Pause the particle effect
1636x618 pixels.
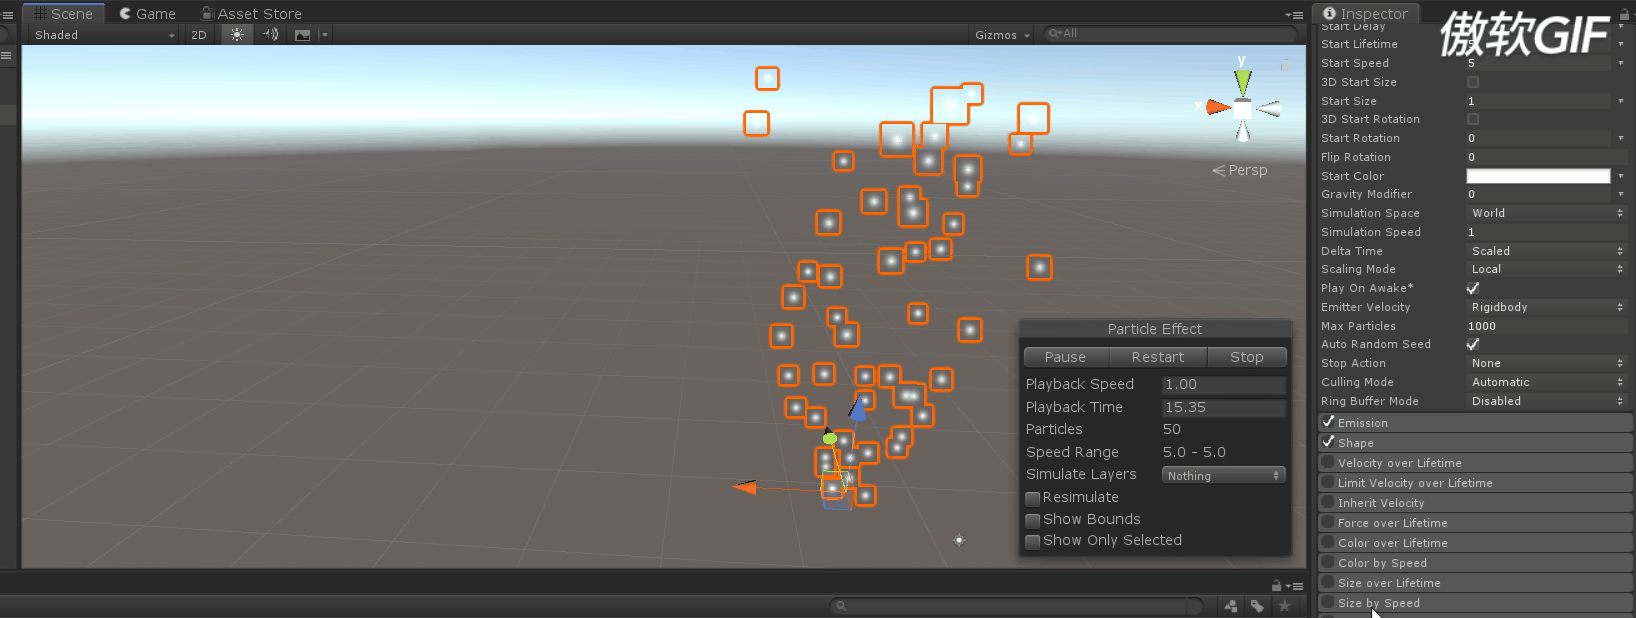[1065, 357]
